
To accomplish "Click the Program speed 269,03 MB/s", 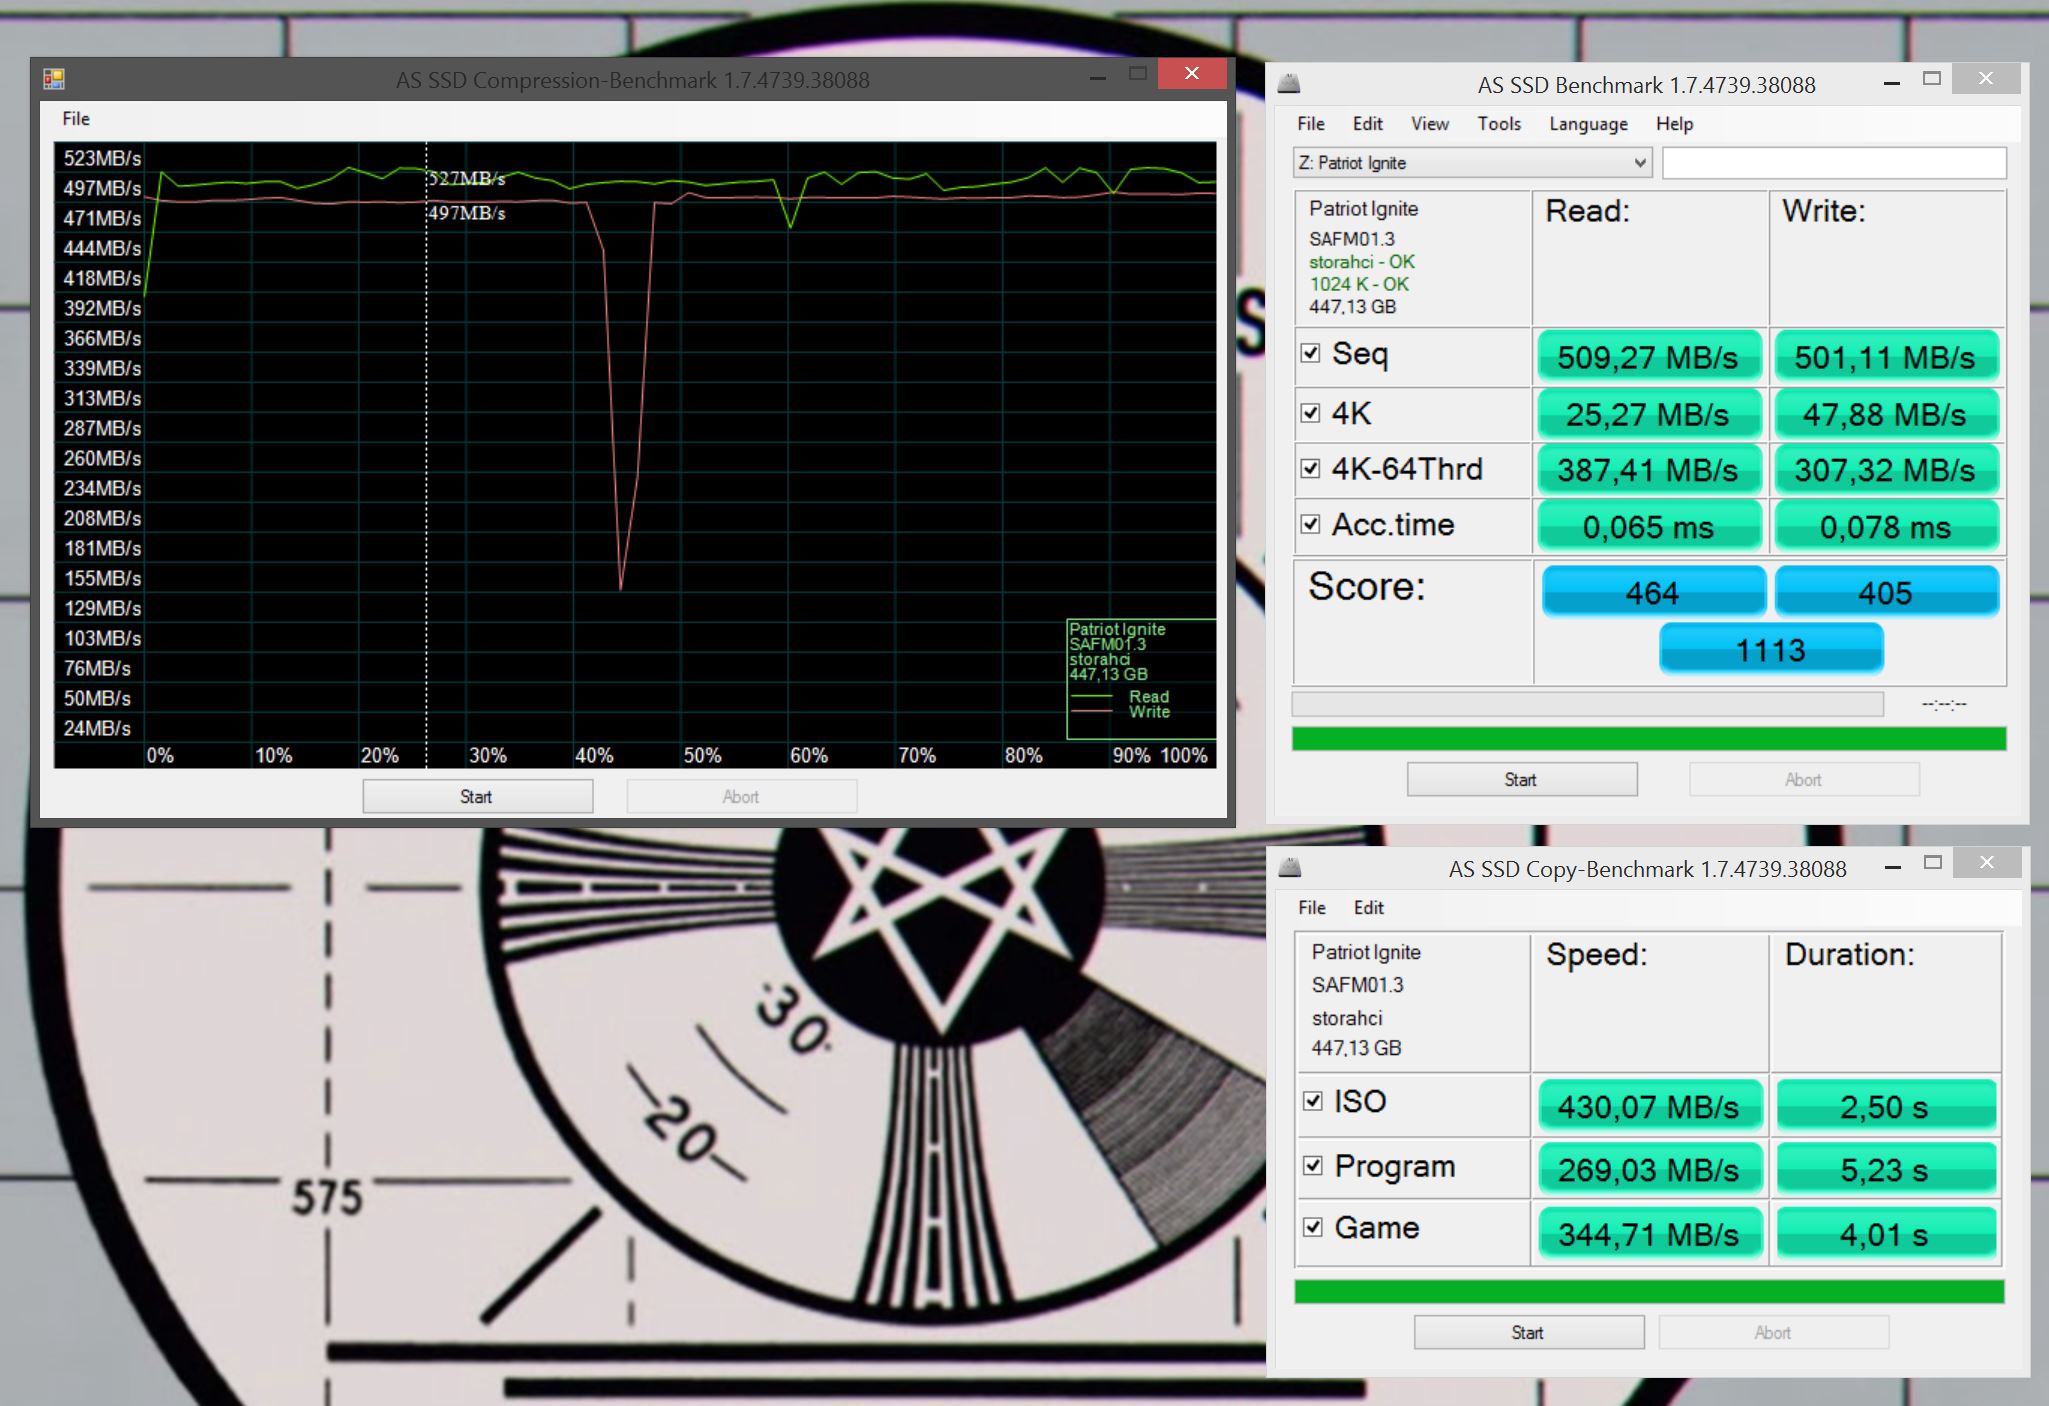I will 1648,1169.
